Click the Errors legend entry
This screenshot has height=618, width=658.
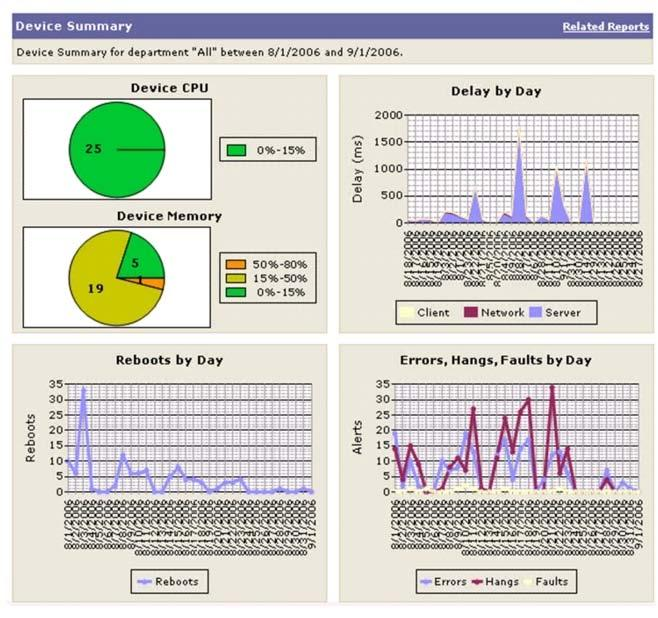(440, 581)
